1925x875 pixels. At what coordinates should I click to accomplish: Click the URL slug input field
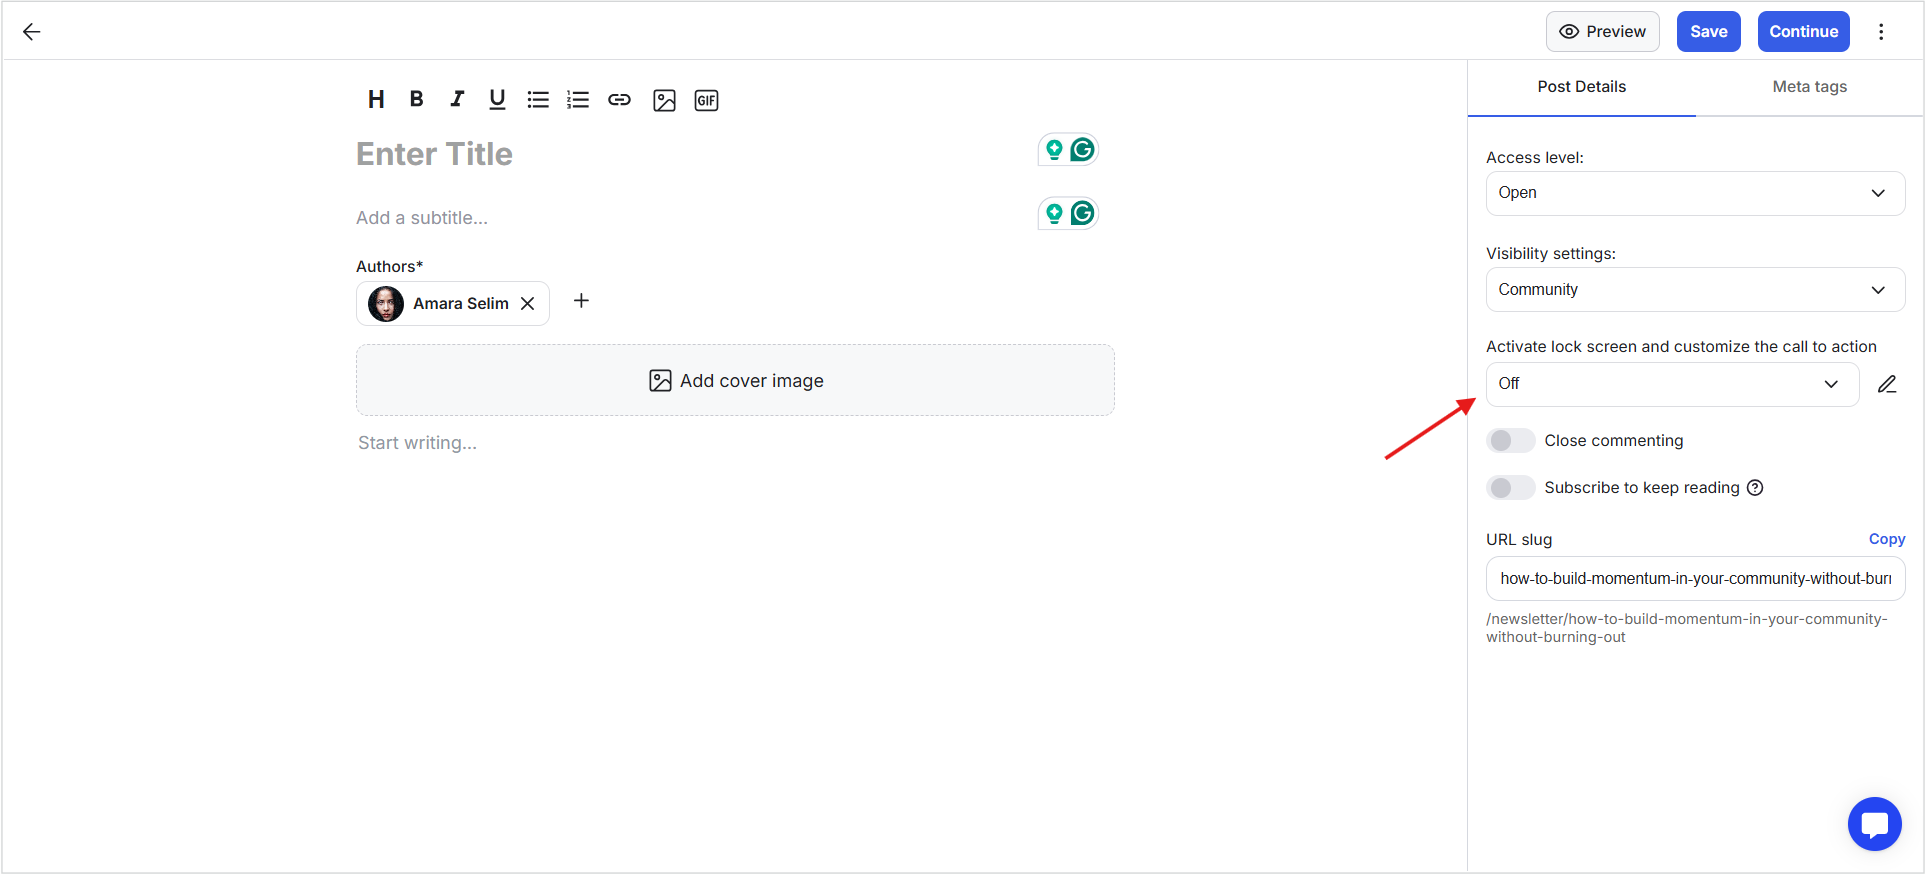pos(1695,578)
